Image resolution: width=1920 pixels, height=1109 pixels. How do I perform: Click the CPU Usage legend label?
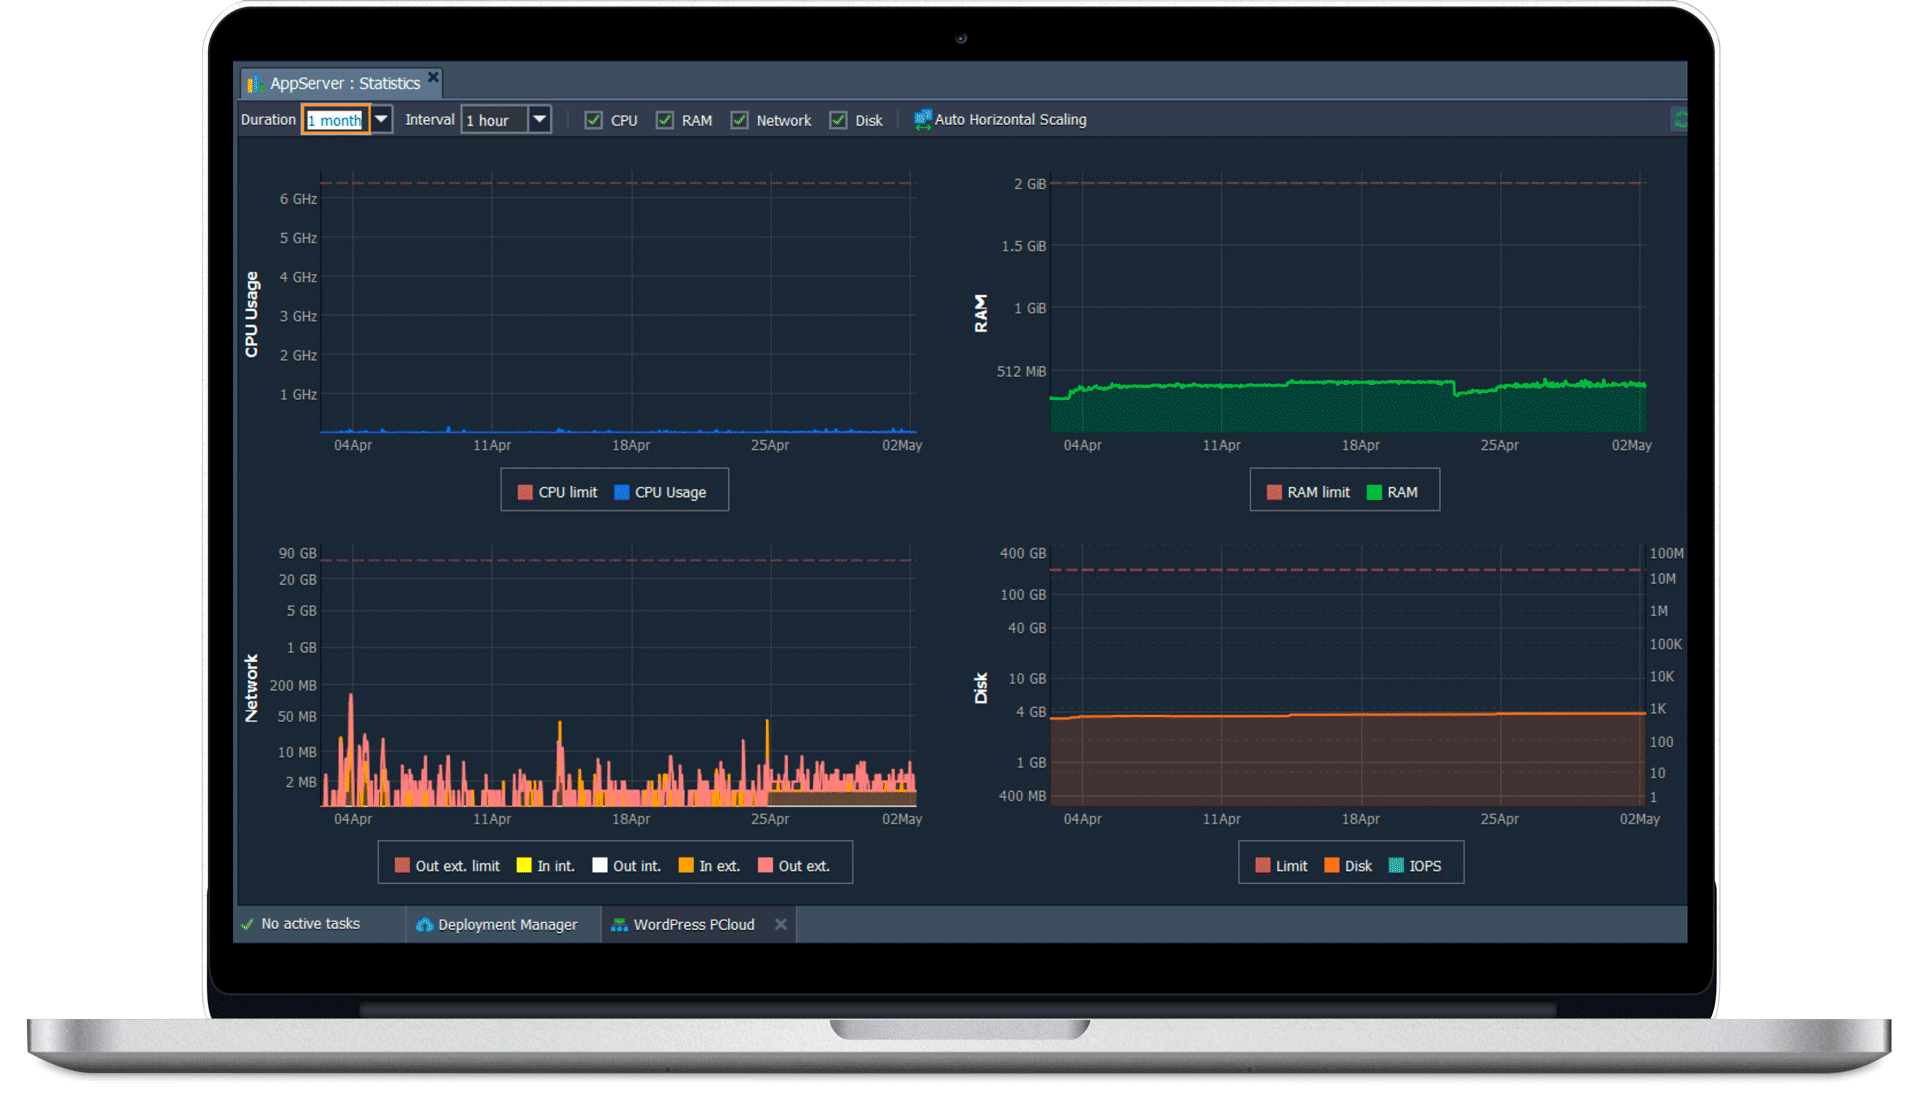[670, 492]
